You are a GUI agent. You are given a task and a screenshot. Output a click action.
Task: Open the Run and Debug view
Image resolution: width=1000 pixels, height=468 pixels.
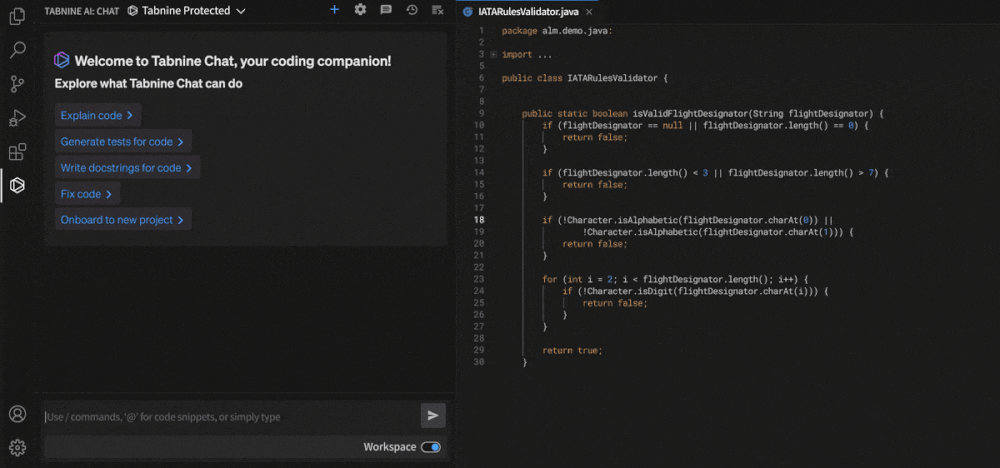17,118
